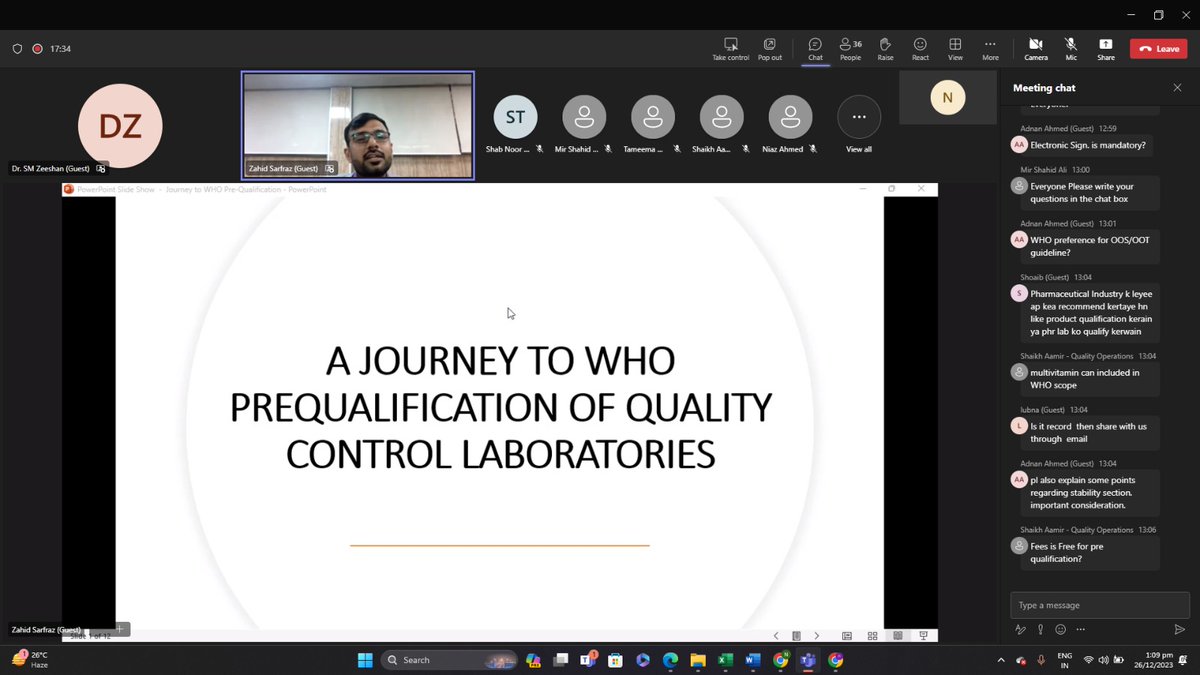Open Microsoft Edge from the taskbar
Screen dimensions: 1200x675
pos(670,660)
